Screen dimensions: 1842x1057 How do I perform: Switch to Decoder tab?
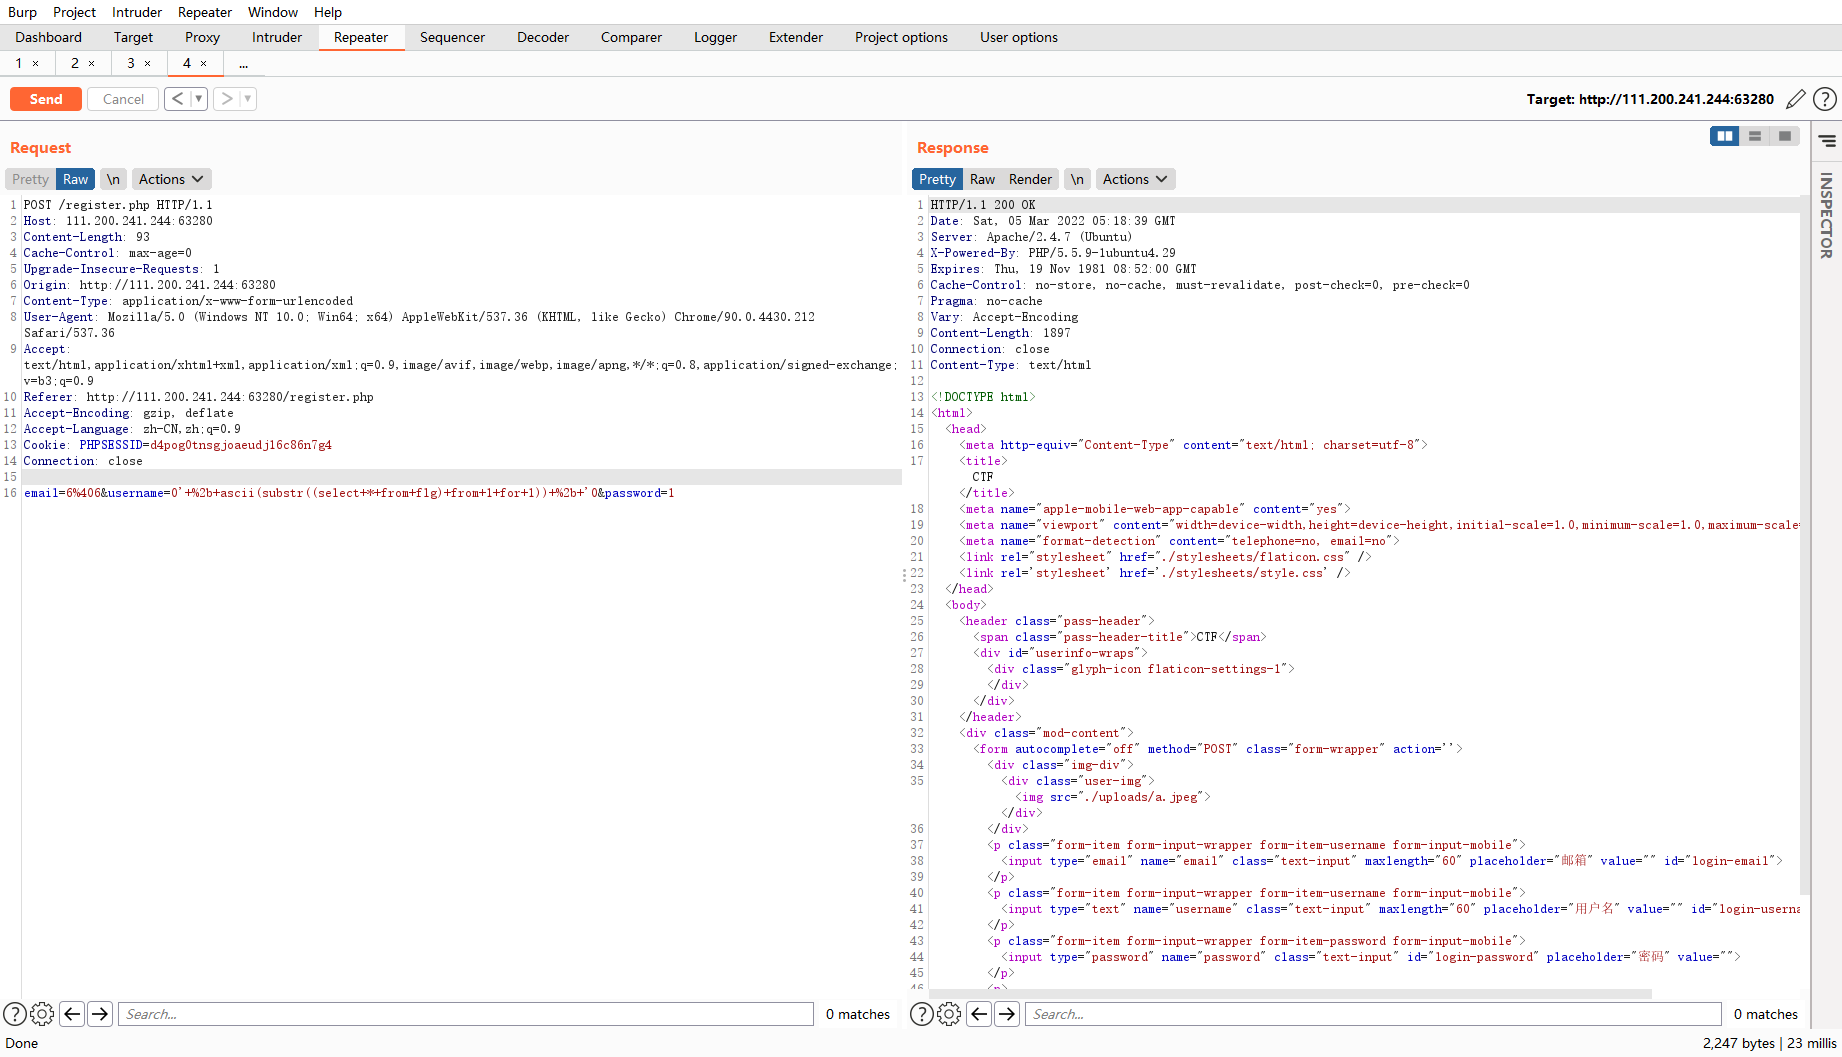pos(543,37)
